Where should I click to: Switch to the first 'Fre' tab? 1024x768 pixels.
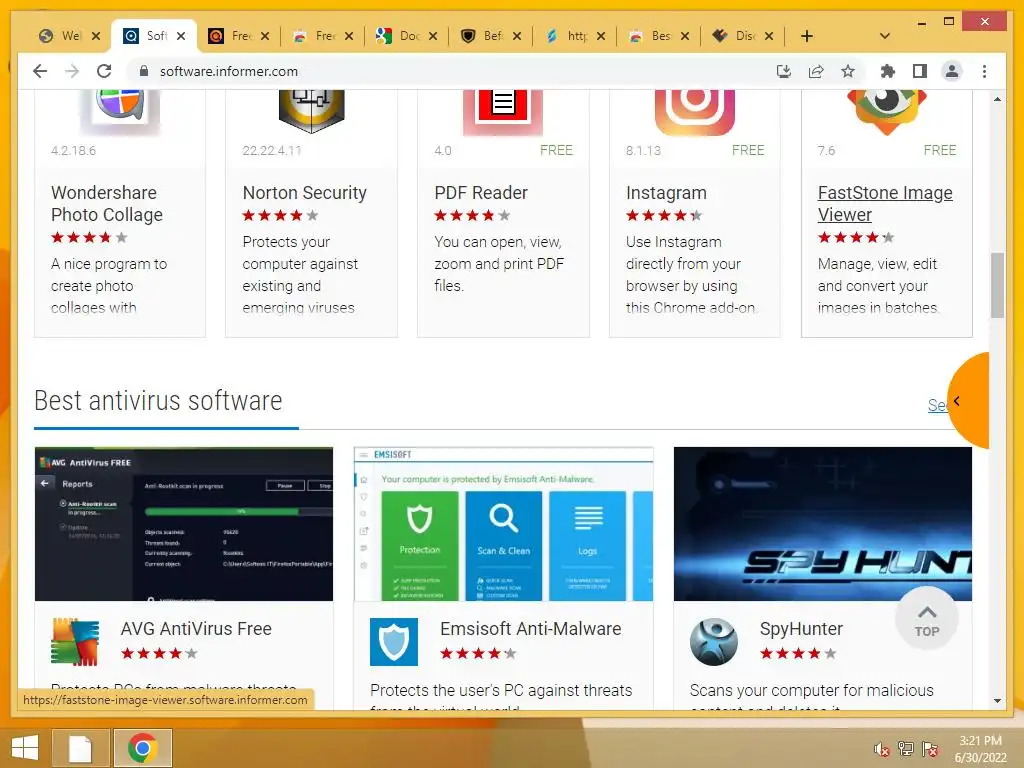pos(232,36)
